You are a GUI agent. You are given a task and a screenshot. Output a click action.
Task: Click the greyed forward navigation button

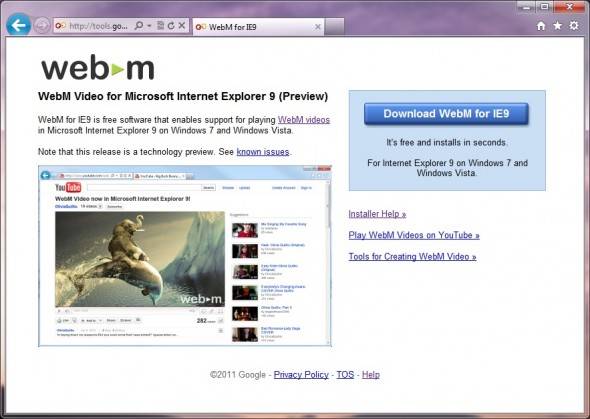point(42,26)
